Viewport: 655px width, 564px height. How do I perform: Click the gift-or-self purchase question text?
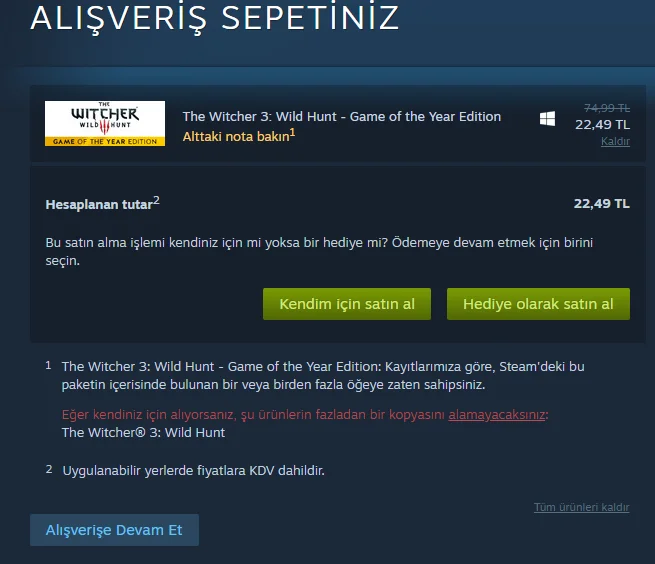coord(319,252)
